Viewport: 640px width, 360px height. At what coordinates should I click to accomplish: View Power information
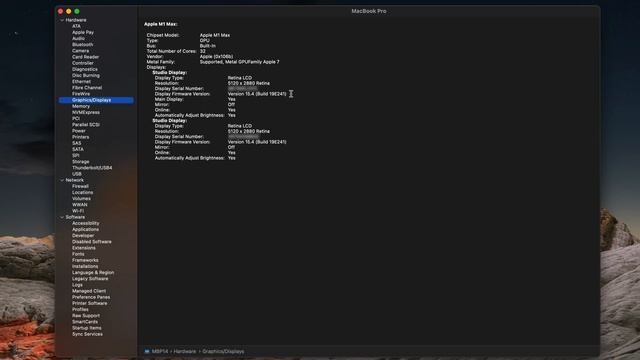79,131
